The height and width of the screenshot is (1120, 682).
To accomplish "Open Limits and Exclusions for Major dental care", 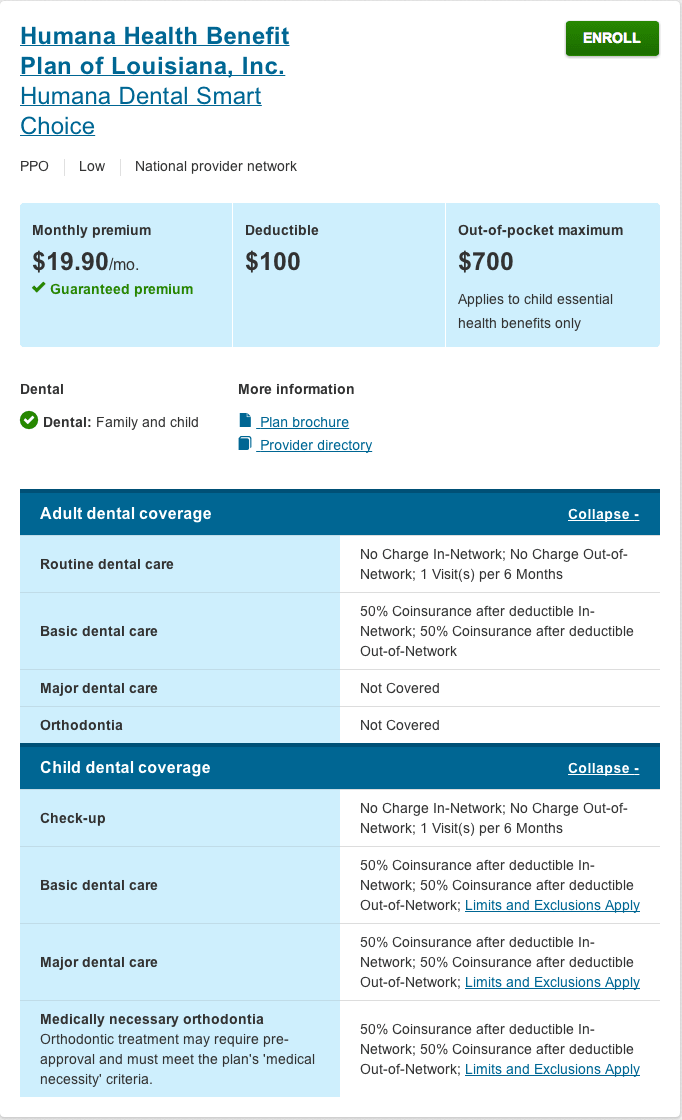I will [551, 982].
